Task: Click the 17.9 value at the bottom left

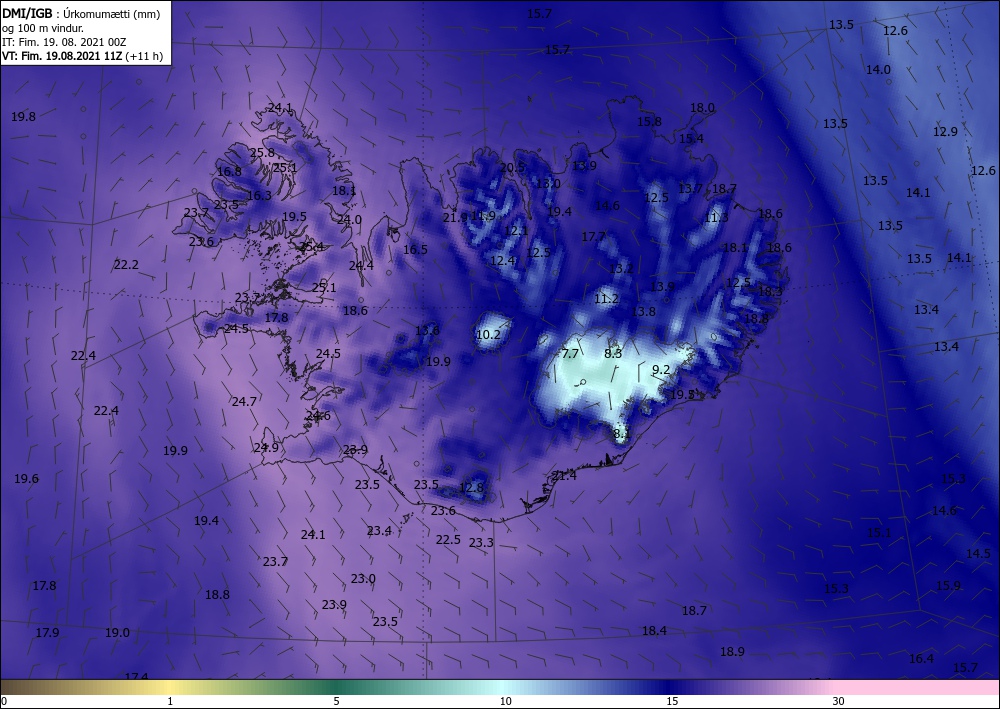Action: pyautogui.click(x=47, y=632)
